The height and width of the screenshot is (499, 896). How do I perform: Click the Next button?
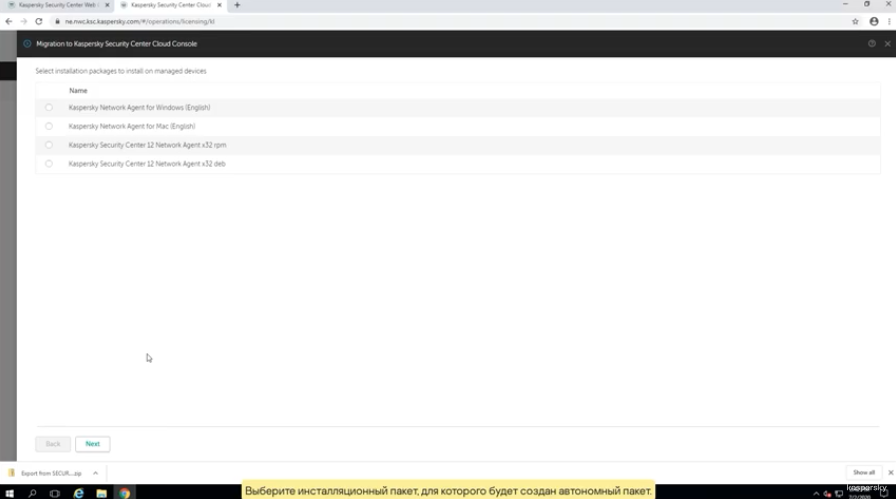coord(93,444)
